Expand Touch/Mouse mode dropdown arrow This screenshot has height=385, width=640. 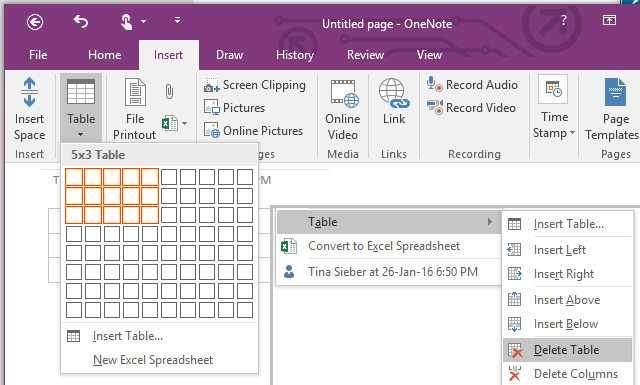click(143, 21)
